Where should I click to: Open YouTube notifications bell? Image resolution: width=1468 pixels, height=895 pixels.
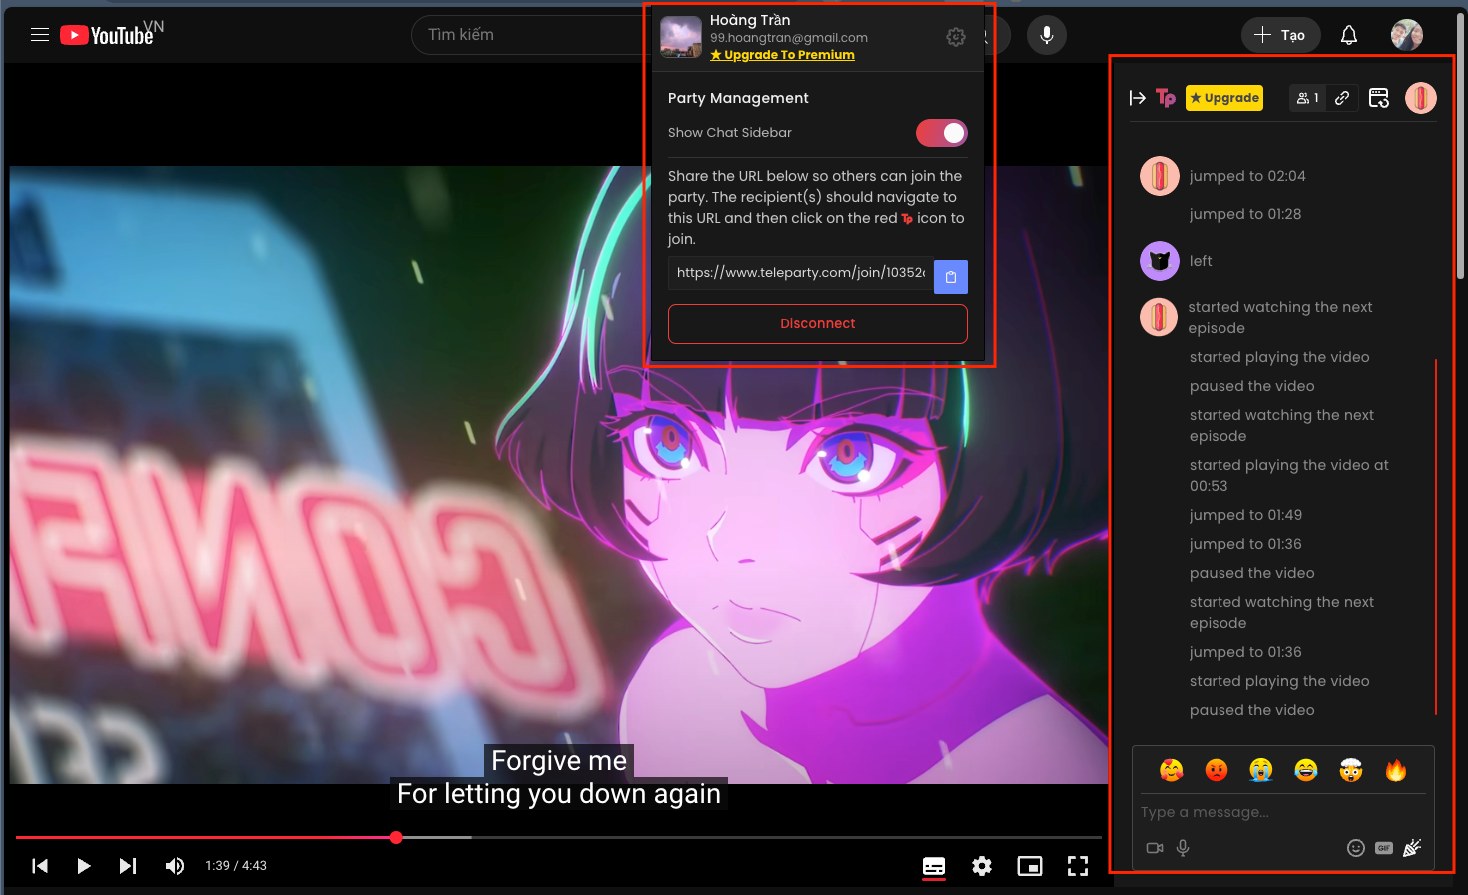(1349, 35)
